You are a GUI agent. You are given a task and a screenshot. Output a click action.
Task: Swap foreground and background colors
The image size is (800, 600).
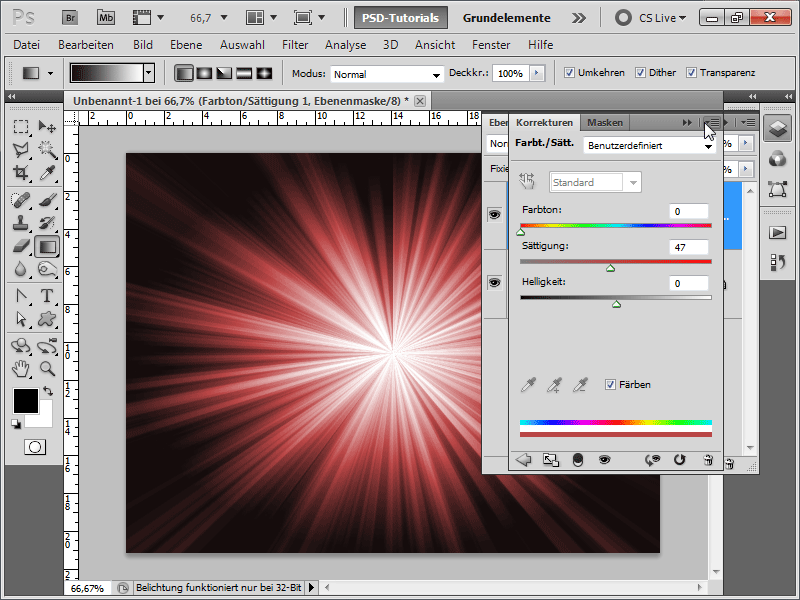(x=48, y=391)
